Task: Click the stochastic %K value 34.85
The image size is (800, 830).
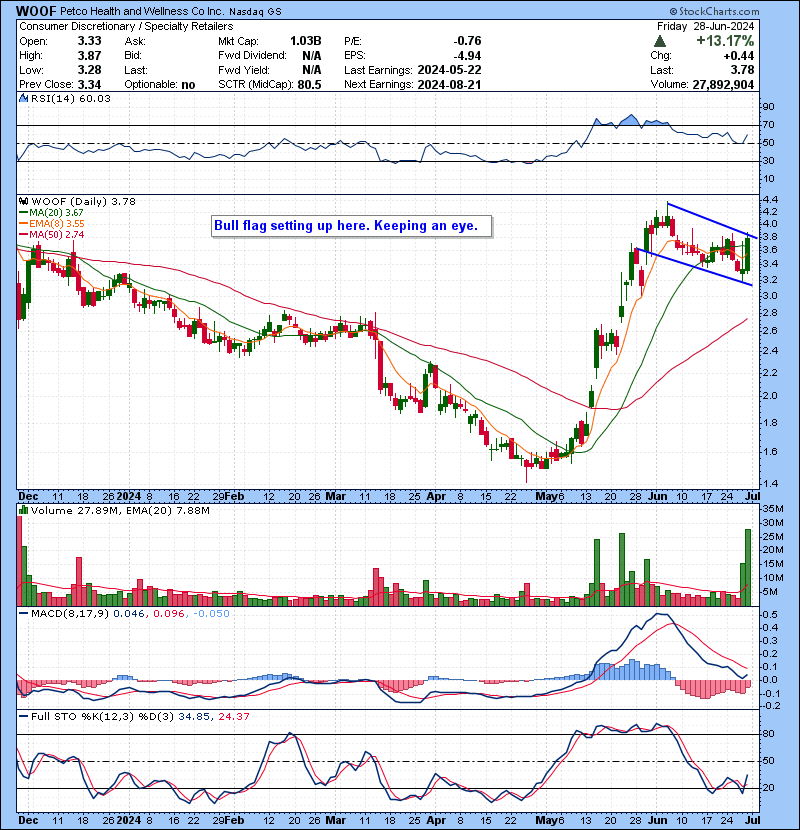Action: coord(194,716)
